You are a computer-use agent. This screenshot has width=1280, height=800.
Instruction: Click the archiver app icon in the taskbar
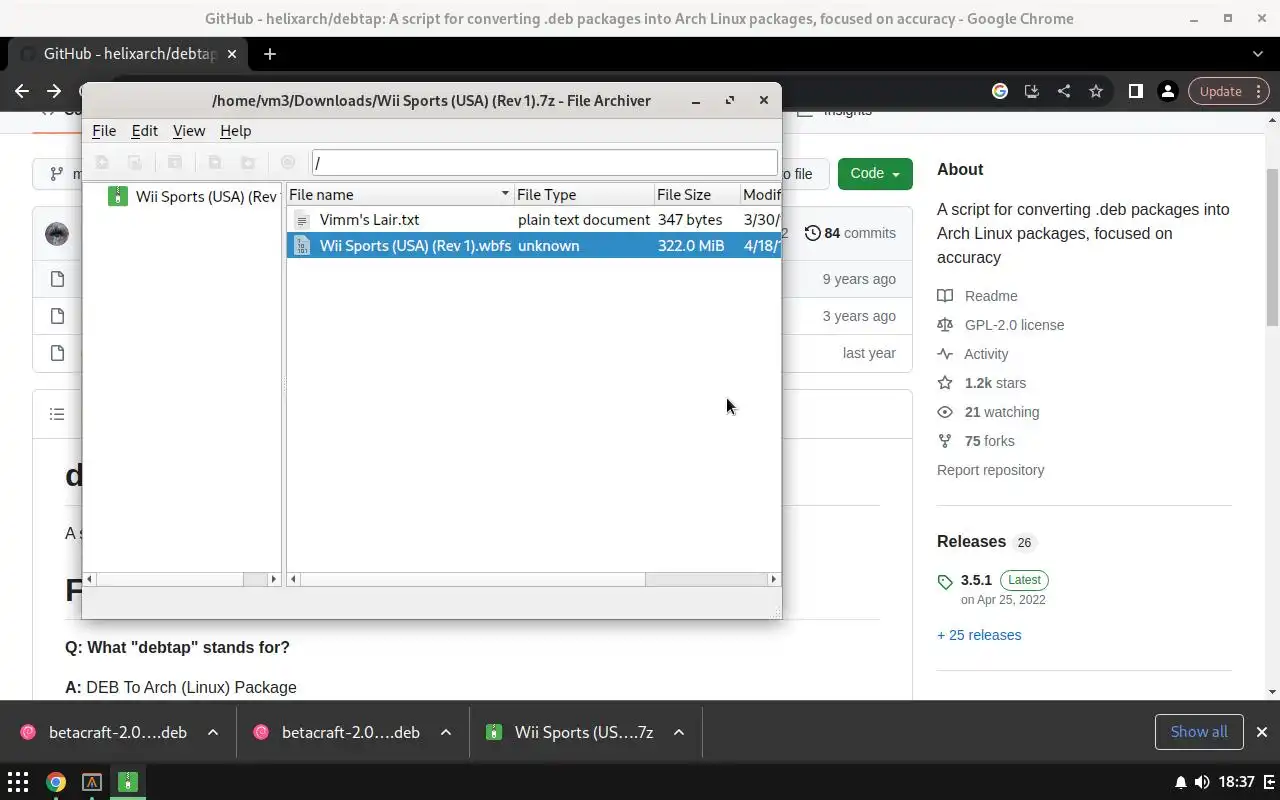[127, 782]
